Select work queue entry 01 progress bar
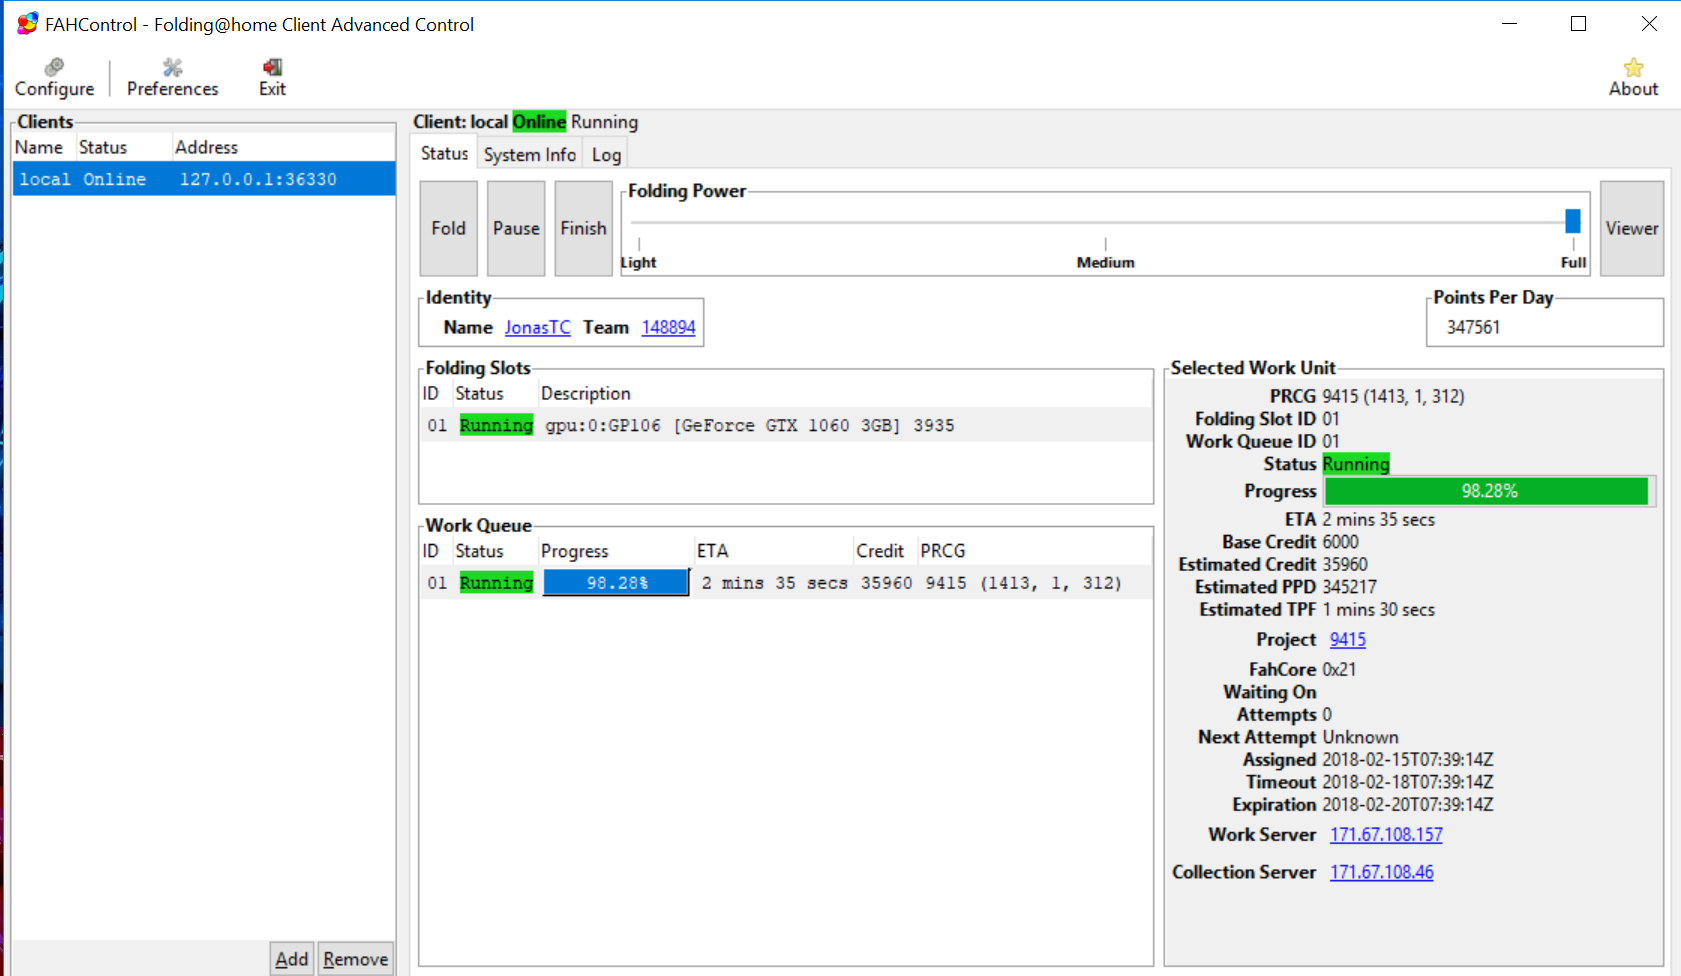1681x976 pixels. [616, 582]
